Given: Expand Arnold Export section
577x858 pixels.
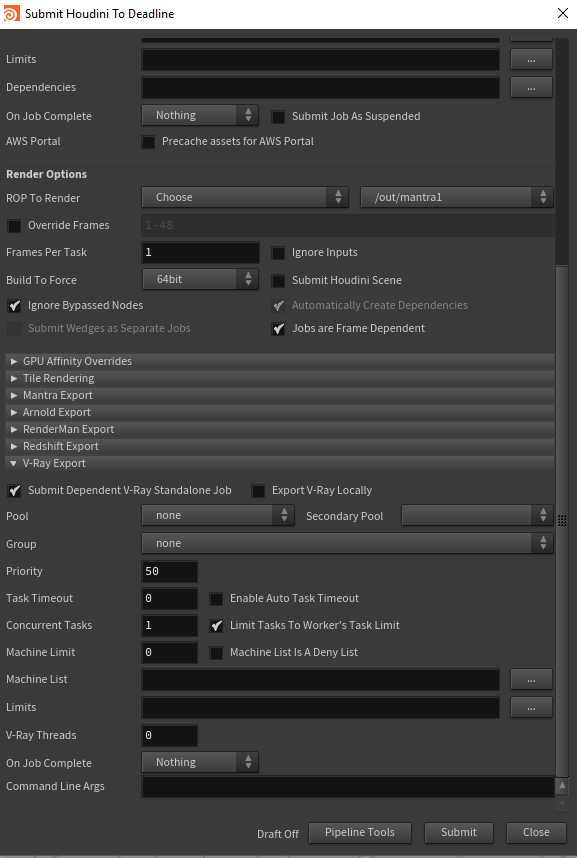Looking at the screenshot, I should click(x=280, y=412).
